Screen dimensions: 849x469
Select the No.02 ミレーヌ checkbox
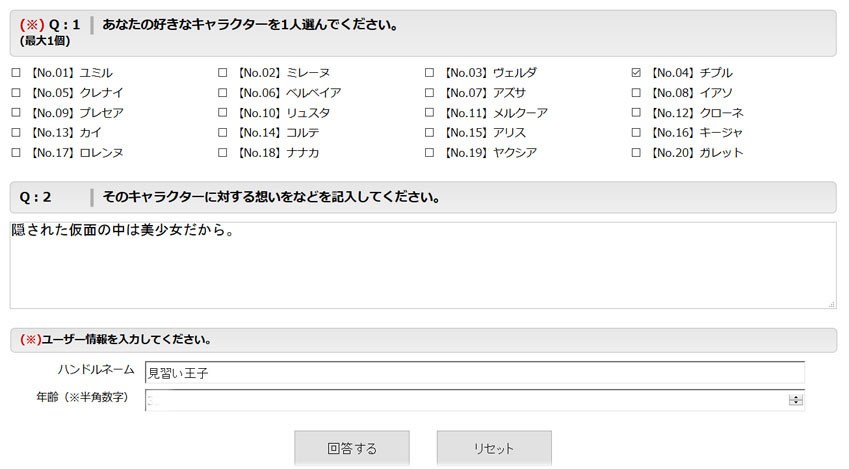click(x=223, y=73)
